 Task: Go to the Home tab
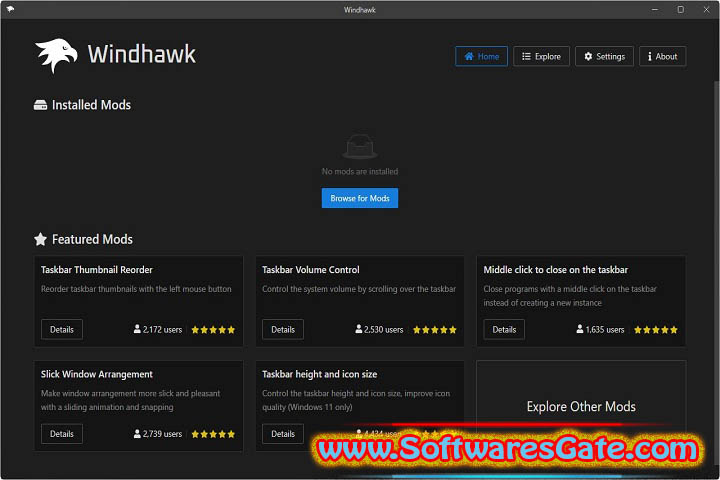(x=481, y=56)
